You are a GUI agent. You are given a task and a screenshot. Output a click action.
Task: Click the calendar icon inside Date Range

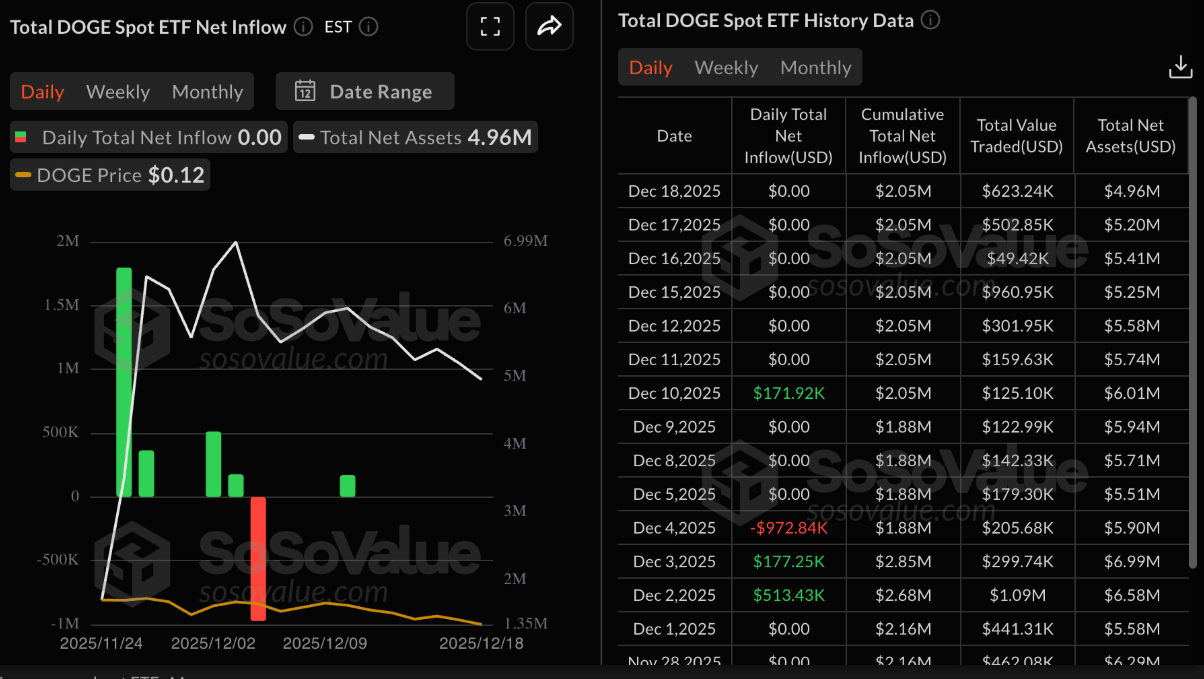305,91
